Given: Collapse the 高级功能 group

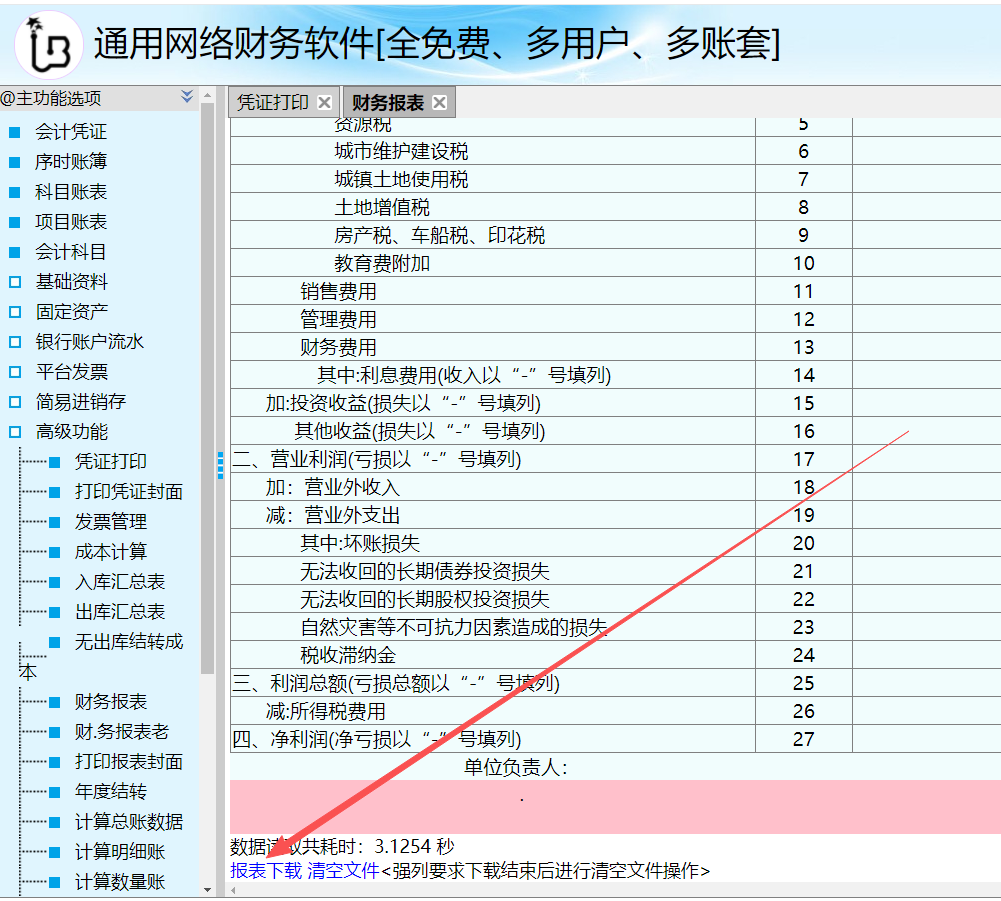Looking at the screenshot, I should coord(14,432).
